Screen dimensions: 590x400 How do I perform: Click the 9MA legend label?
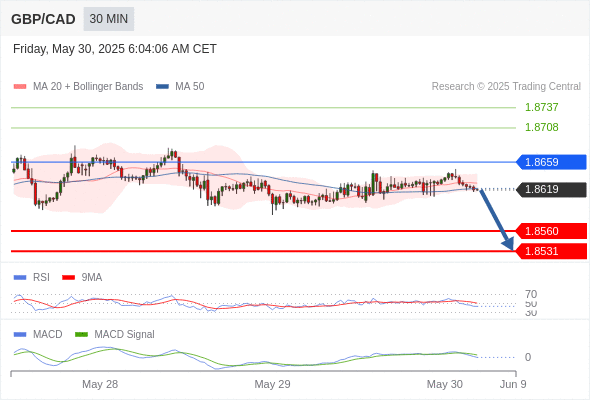point(92,278)
